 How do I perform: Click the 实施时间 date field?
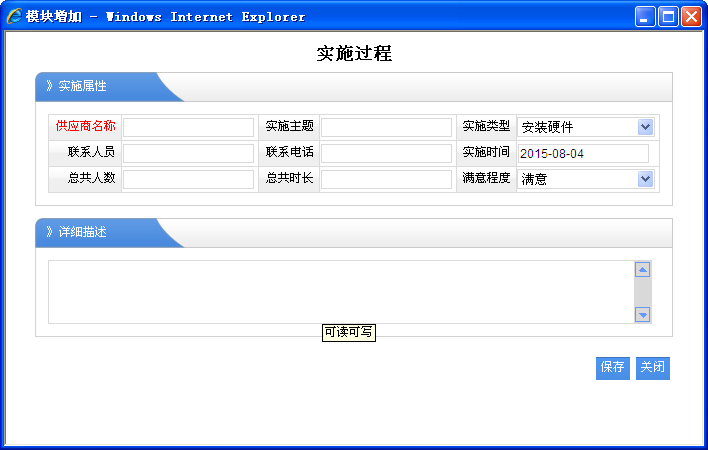pyautogui.click(x=583, y=153)
